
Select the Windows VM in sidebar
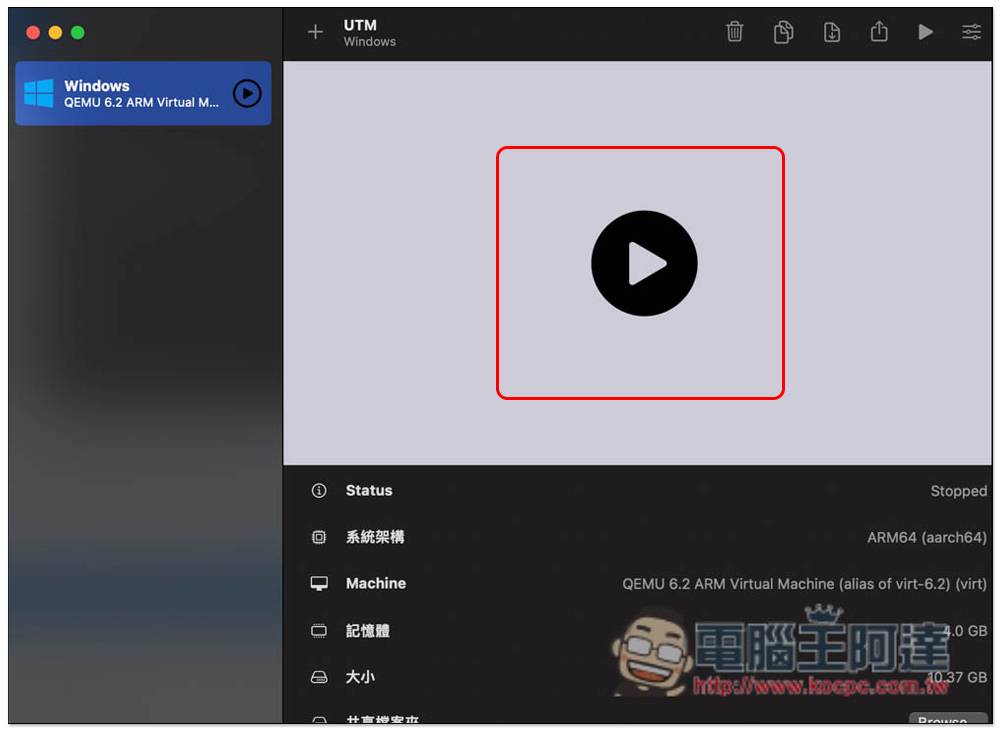143,93
